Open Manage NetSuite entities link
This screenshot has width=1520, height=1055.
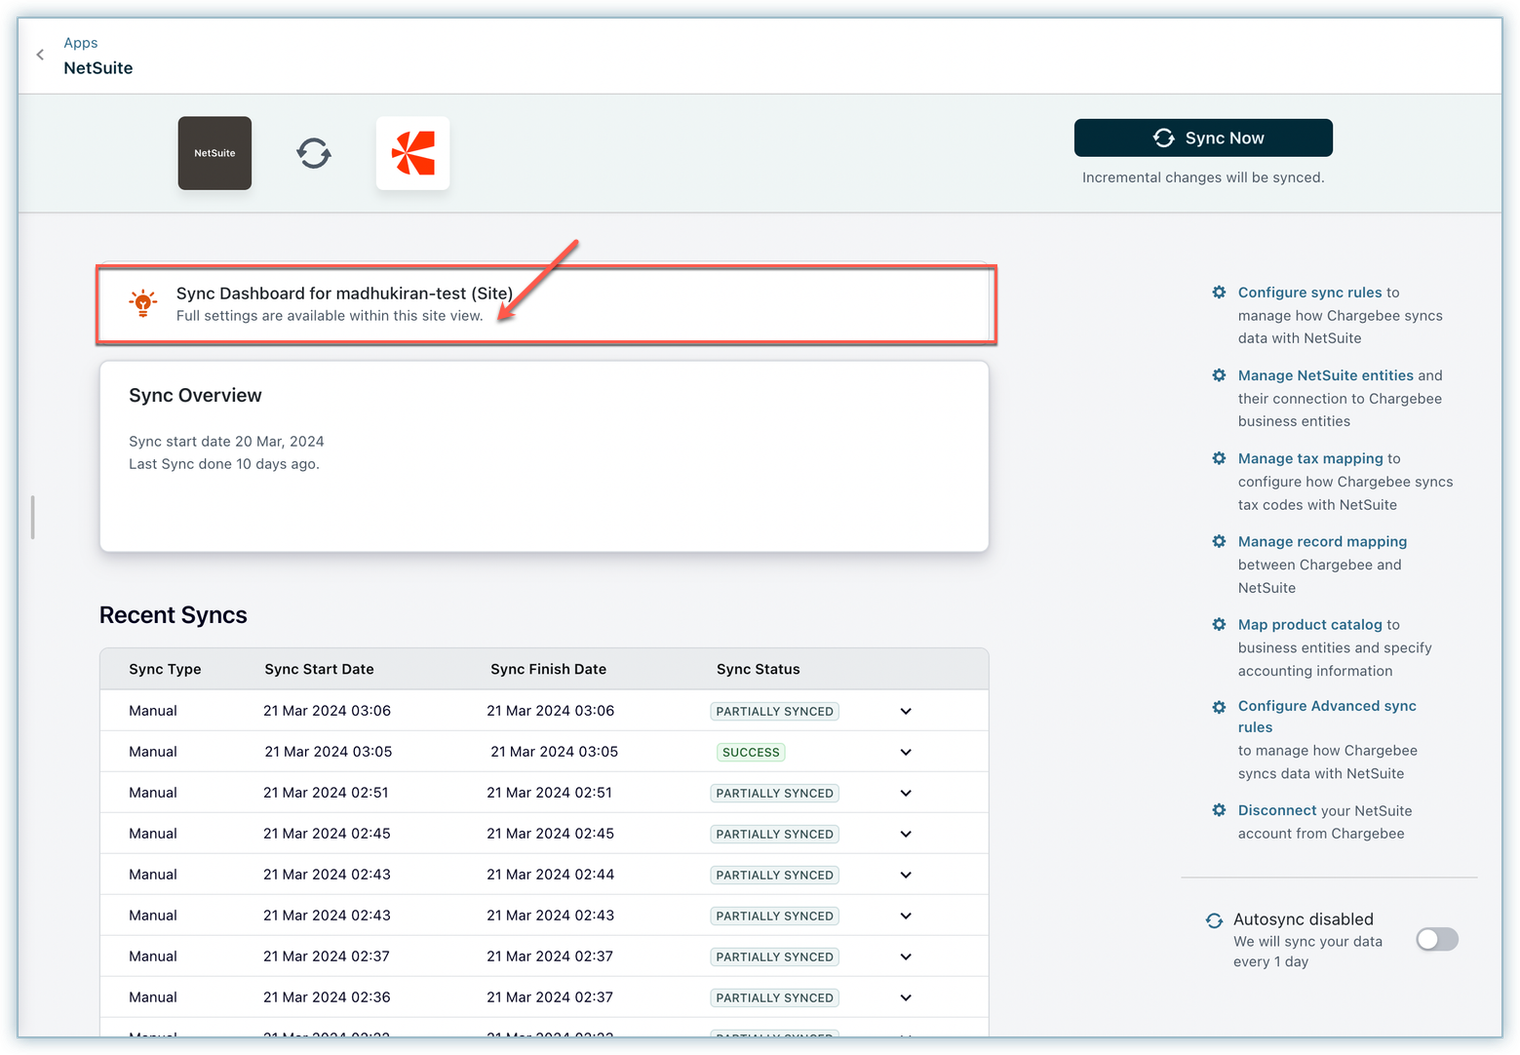tap(1325, 375)
